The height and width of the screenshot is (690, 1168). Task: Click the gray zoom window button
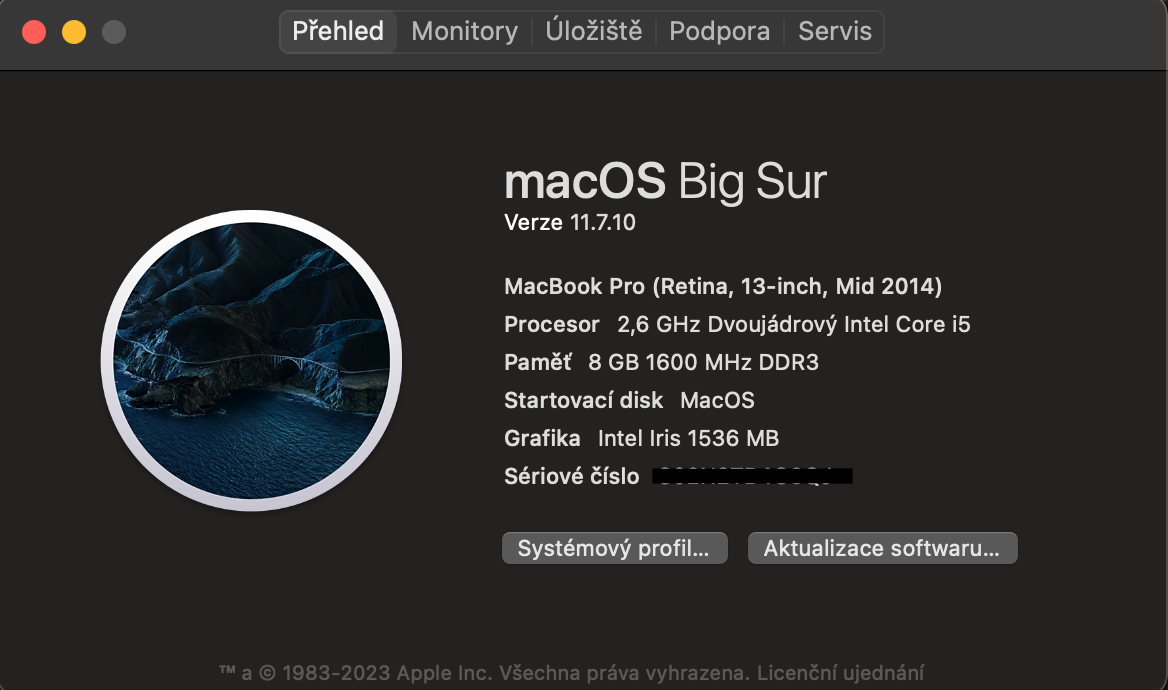pyautogui.click(x=114, y=31)
